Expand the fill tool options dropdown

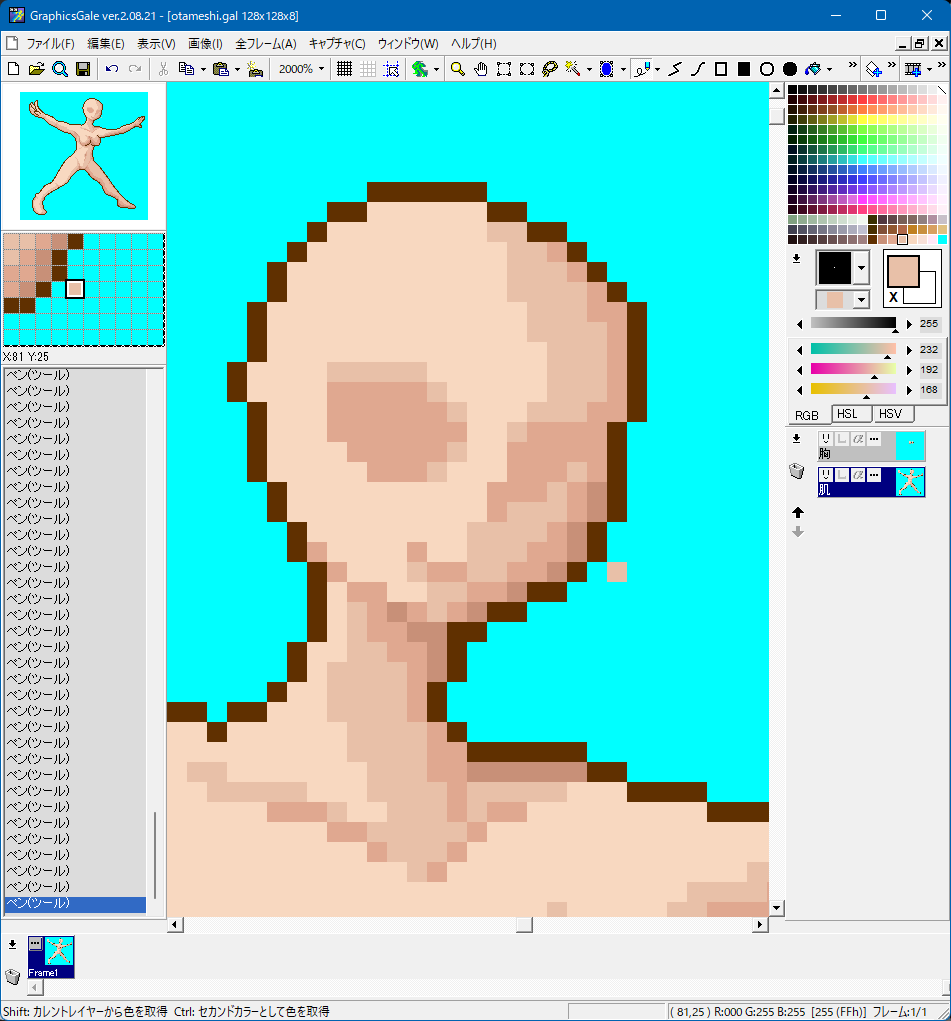click(829, 69)
